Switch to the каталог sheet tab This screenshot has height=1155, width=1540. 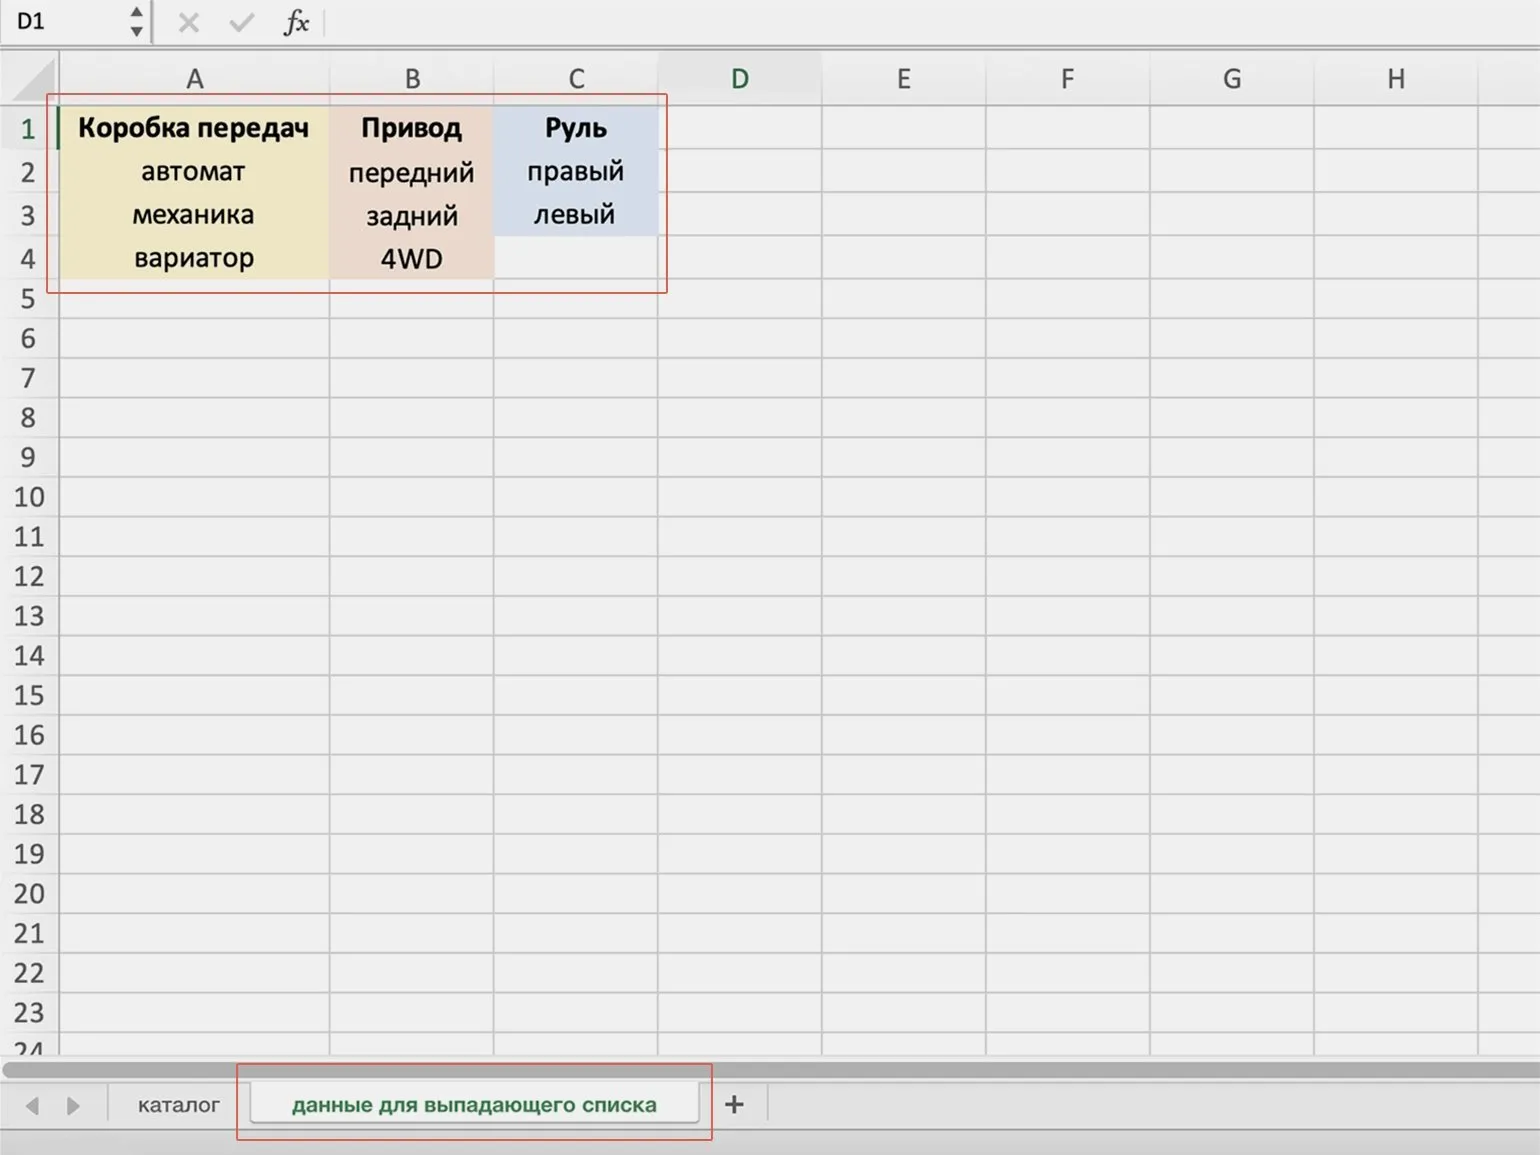178,1105
